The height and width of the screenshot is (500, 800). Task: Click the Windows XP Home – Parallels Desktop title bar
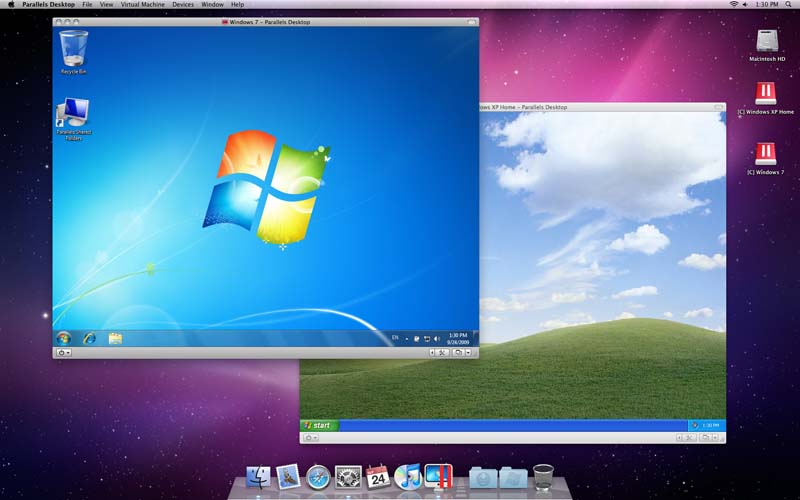(602, 107)
